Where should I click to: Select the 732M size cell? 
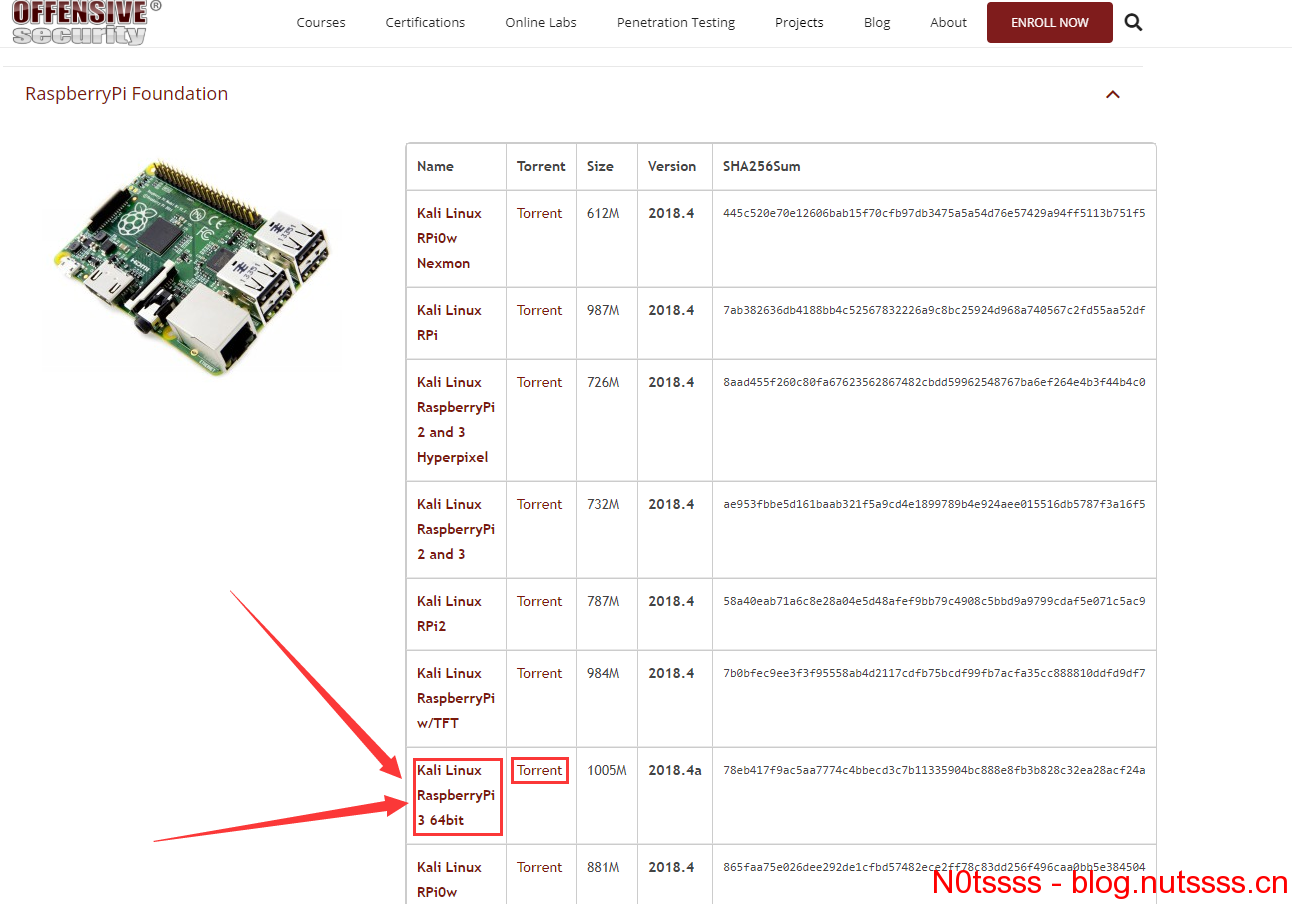pyautogui.click(x=603, y=504)
